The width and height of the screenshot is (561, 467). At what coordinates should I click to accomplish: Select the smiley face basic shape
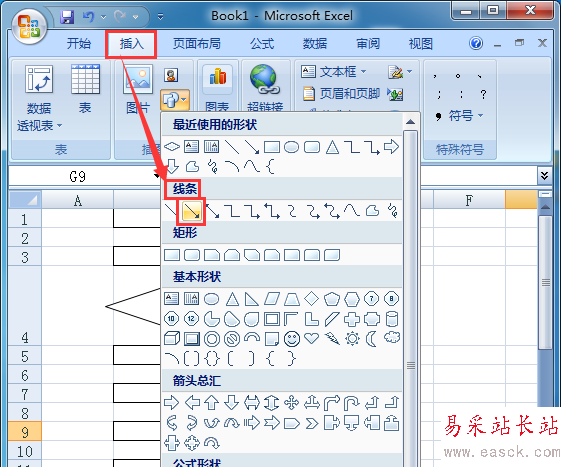coord(292,339)
